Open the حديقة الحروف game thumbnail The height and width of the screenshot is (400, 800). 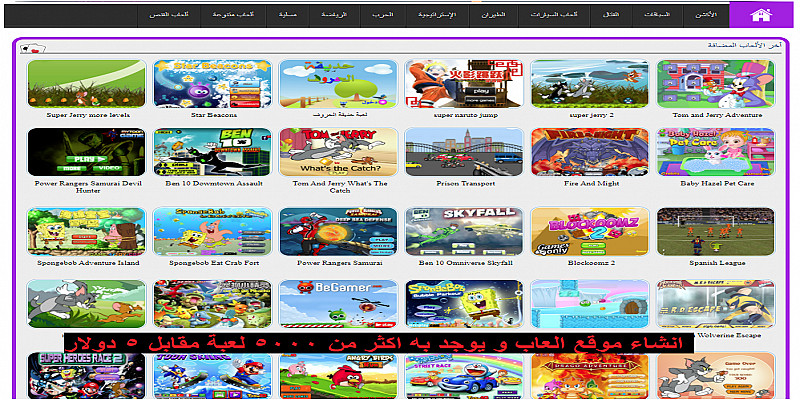338,84
